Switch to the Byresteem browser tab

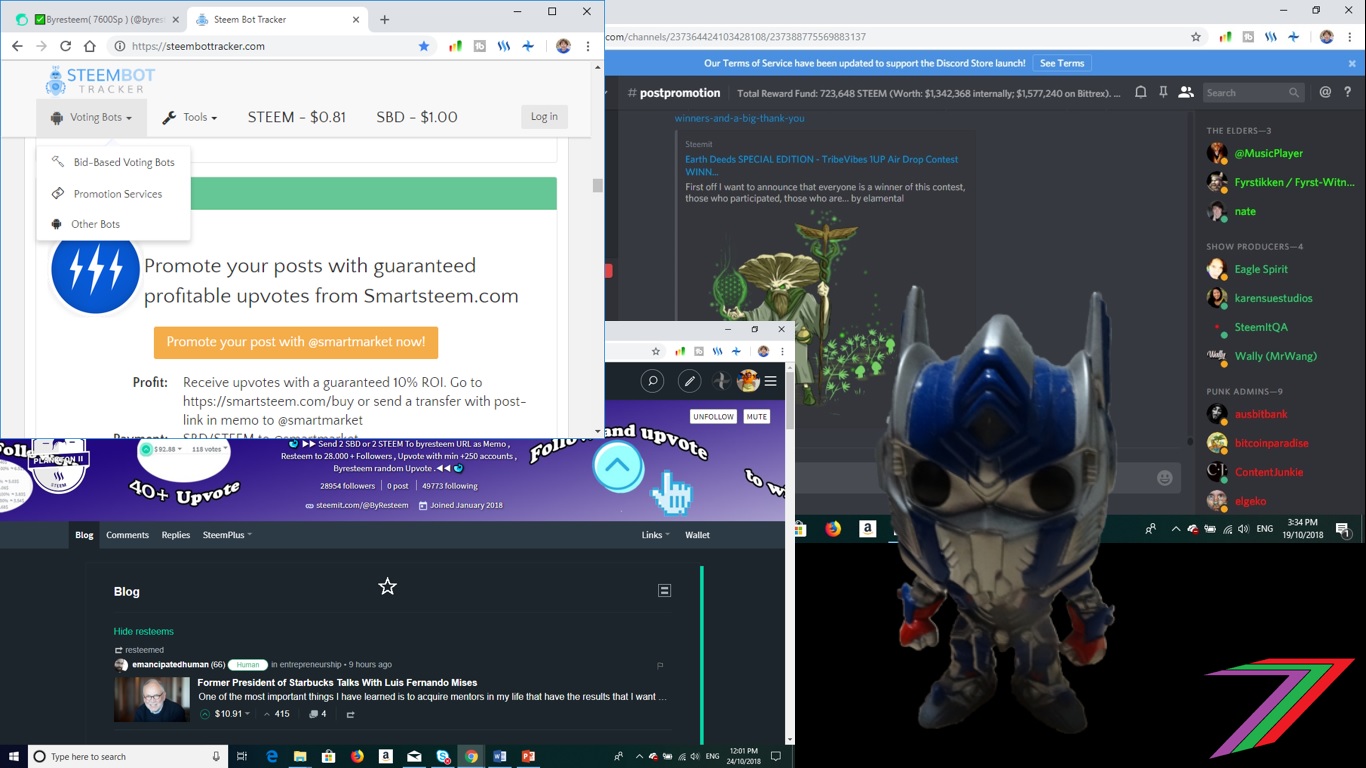[x=97, y=19]
